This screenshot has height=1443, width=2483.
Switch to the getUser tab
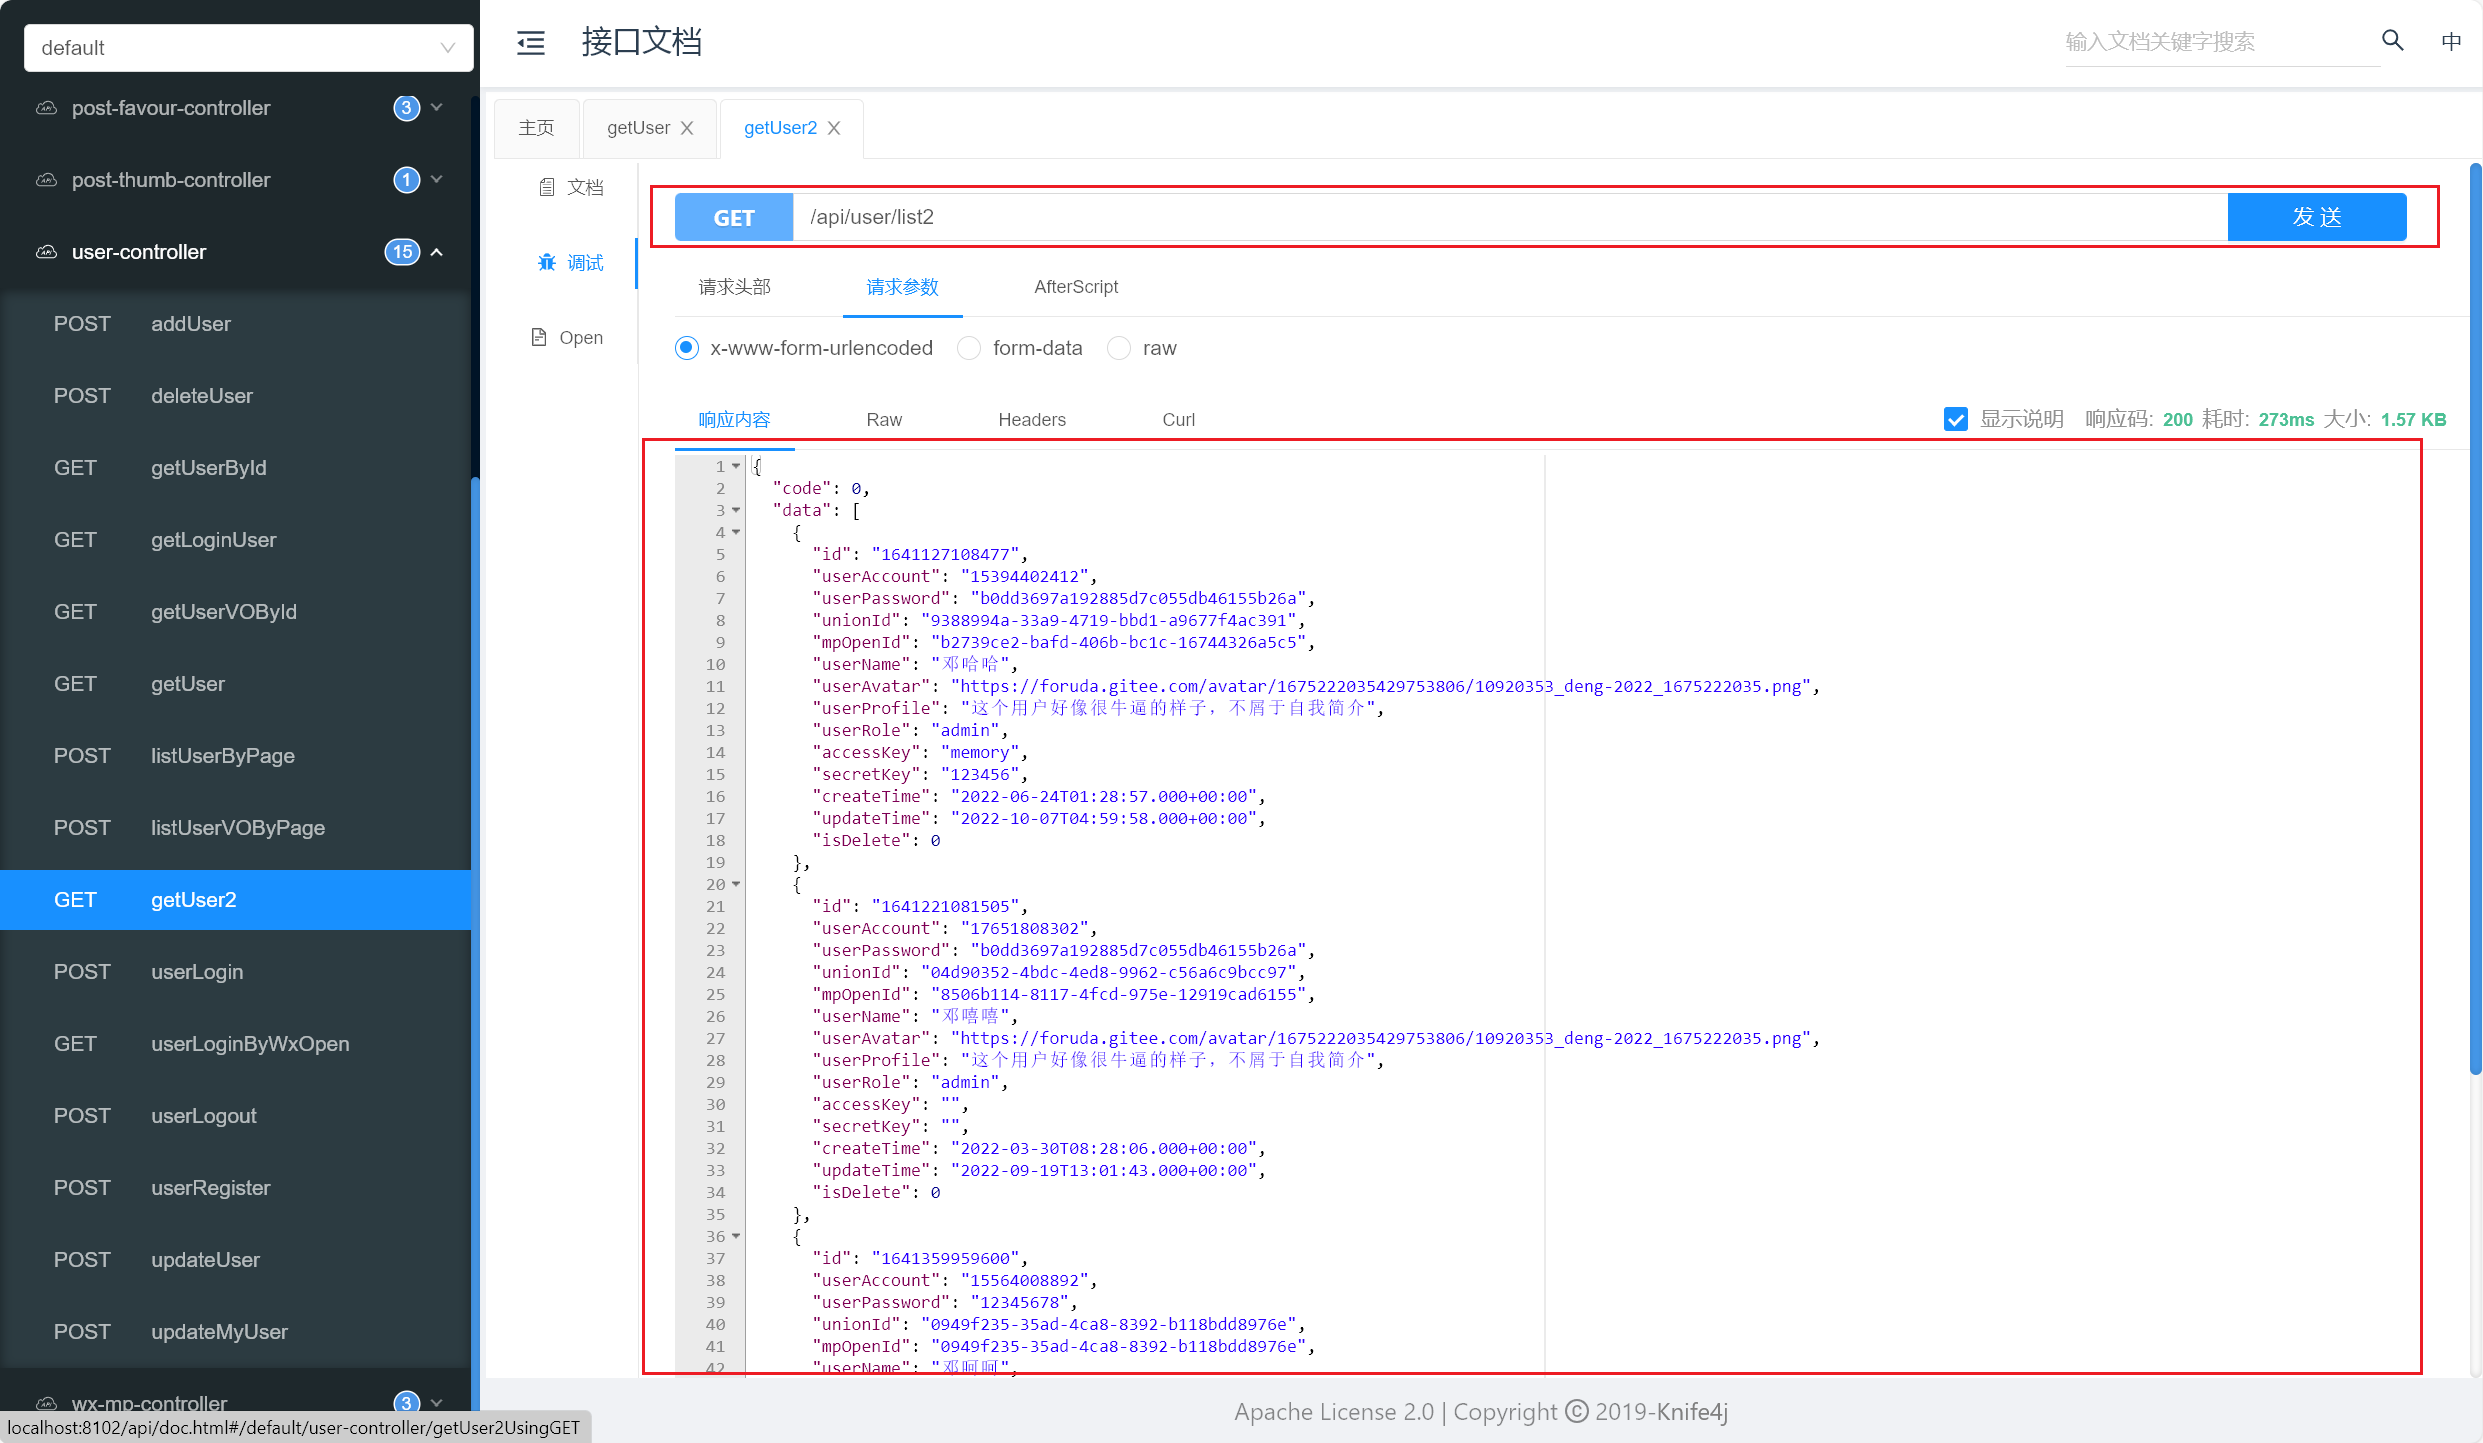tap(638, 128)
